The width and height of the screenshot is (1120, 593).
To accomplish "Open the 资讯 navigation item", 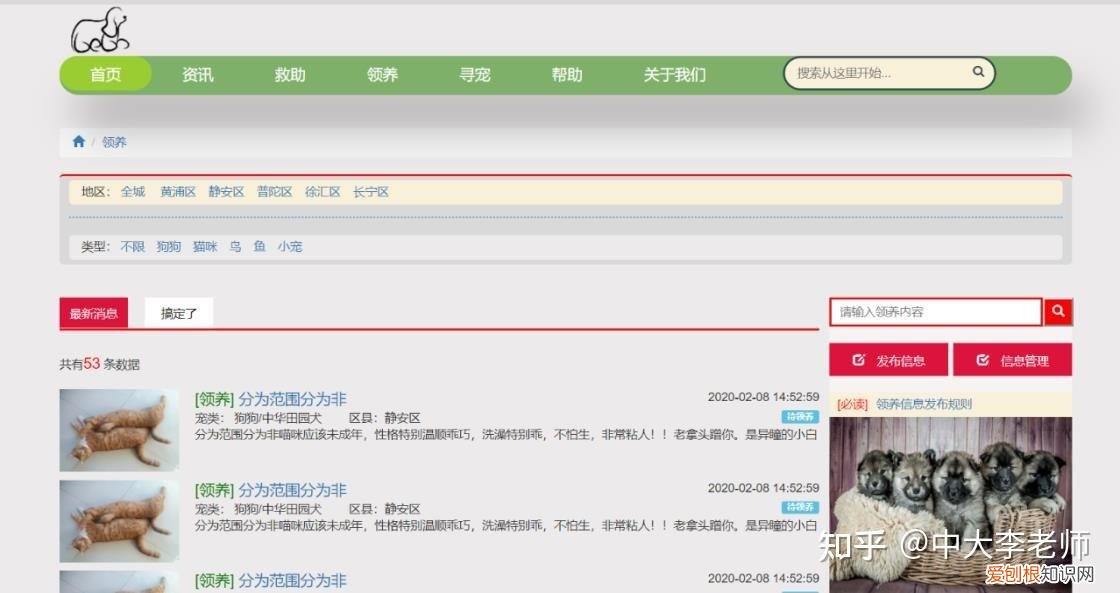I will pyautogui.click(x=198, y=75).
